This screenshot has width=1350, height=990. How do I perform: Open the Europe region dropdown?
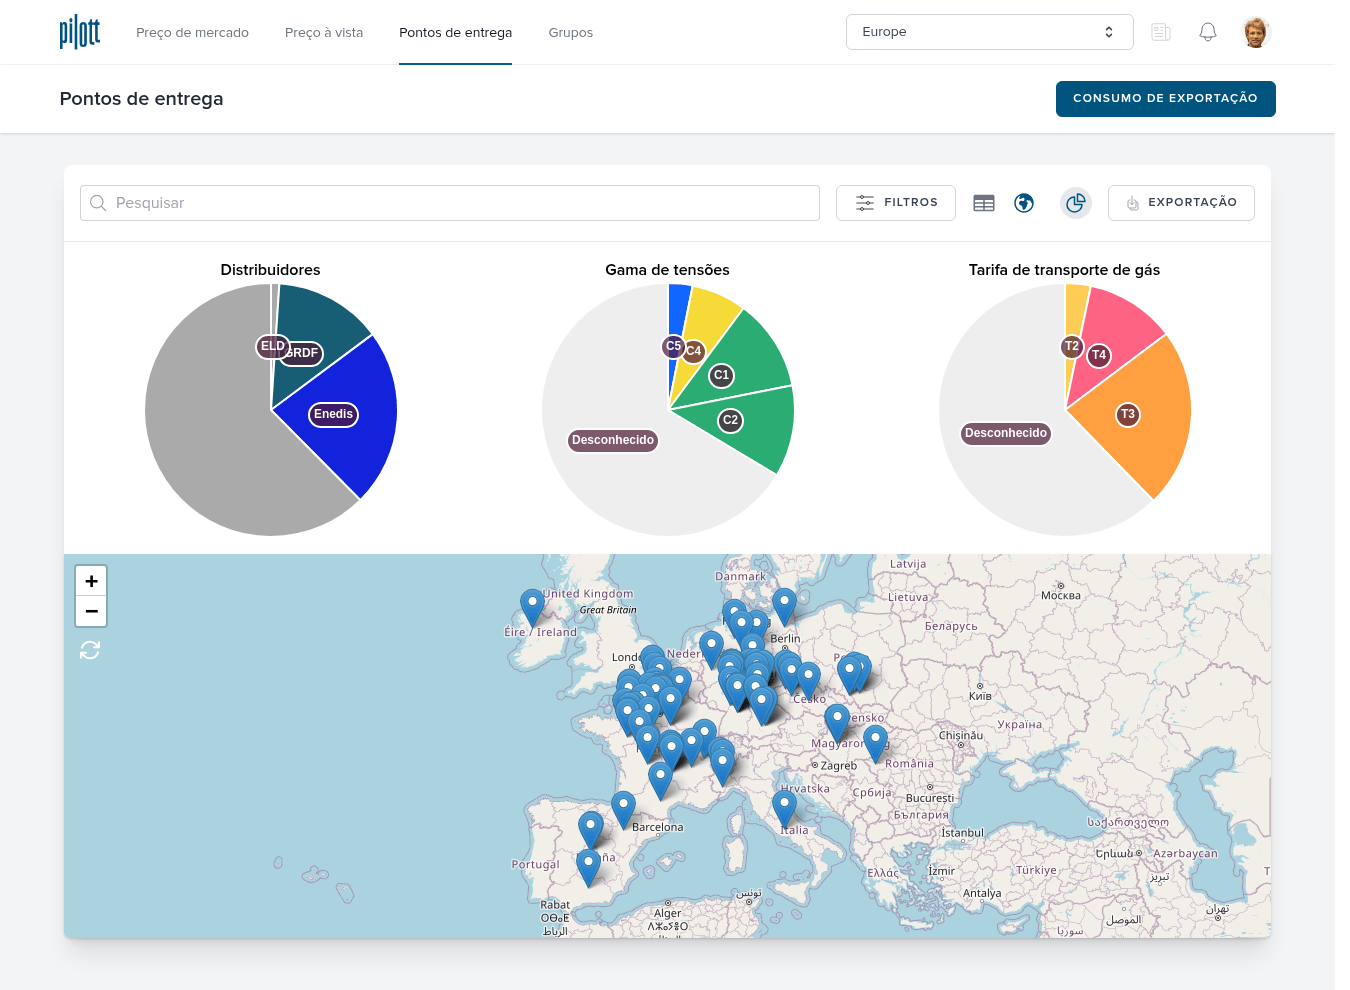click(x=989, y=32)
